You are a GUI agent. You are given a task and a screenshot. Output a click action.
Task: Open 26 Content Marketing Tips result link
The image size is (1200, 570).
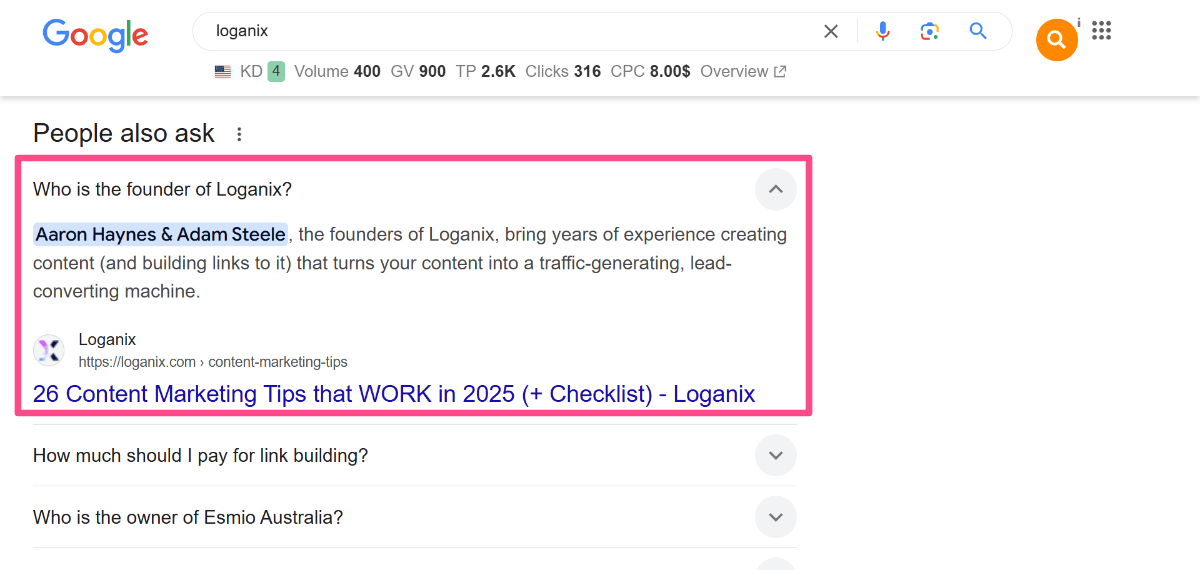[x=394, y=394]
